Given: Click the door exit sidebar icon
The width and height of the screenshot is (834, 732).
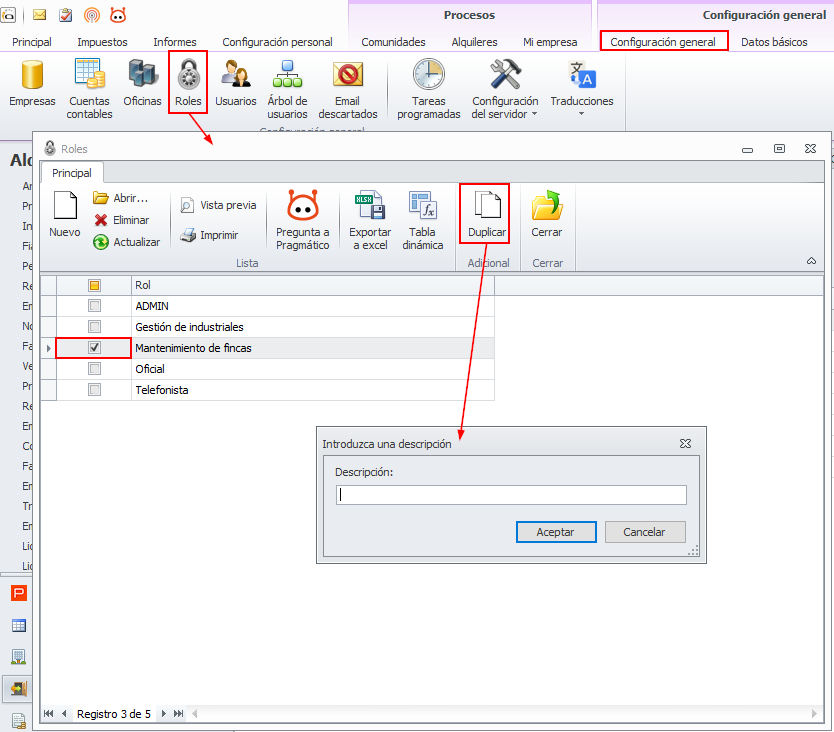Looking at the screenshot, I should pos(19,689).
